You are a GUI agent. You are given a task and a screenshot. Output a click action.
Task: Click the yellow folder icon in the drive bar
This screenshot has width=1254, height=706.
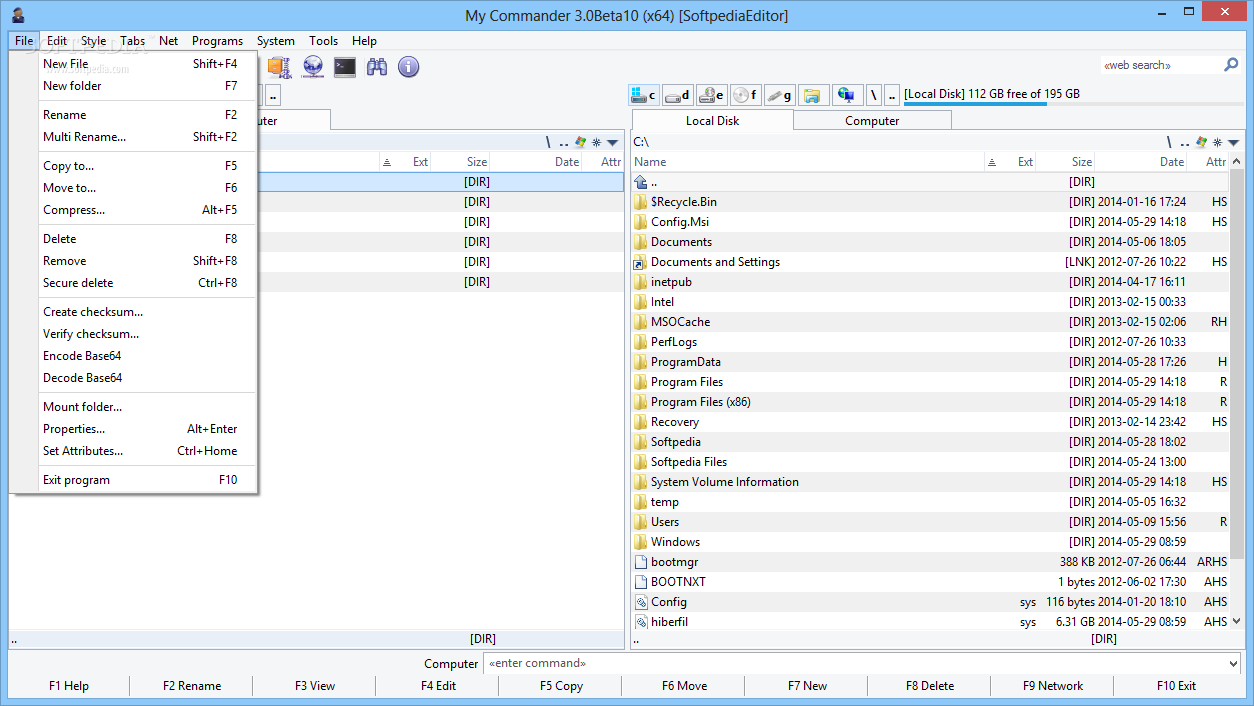812,95
